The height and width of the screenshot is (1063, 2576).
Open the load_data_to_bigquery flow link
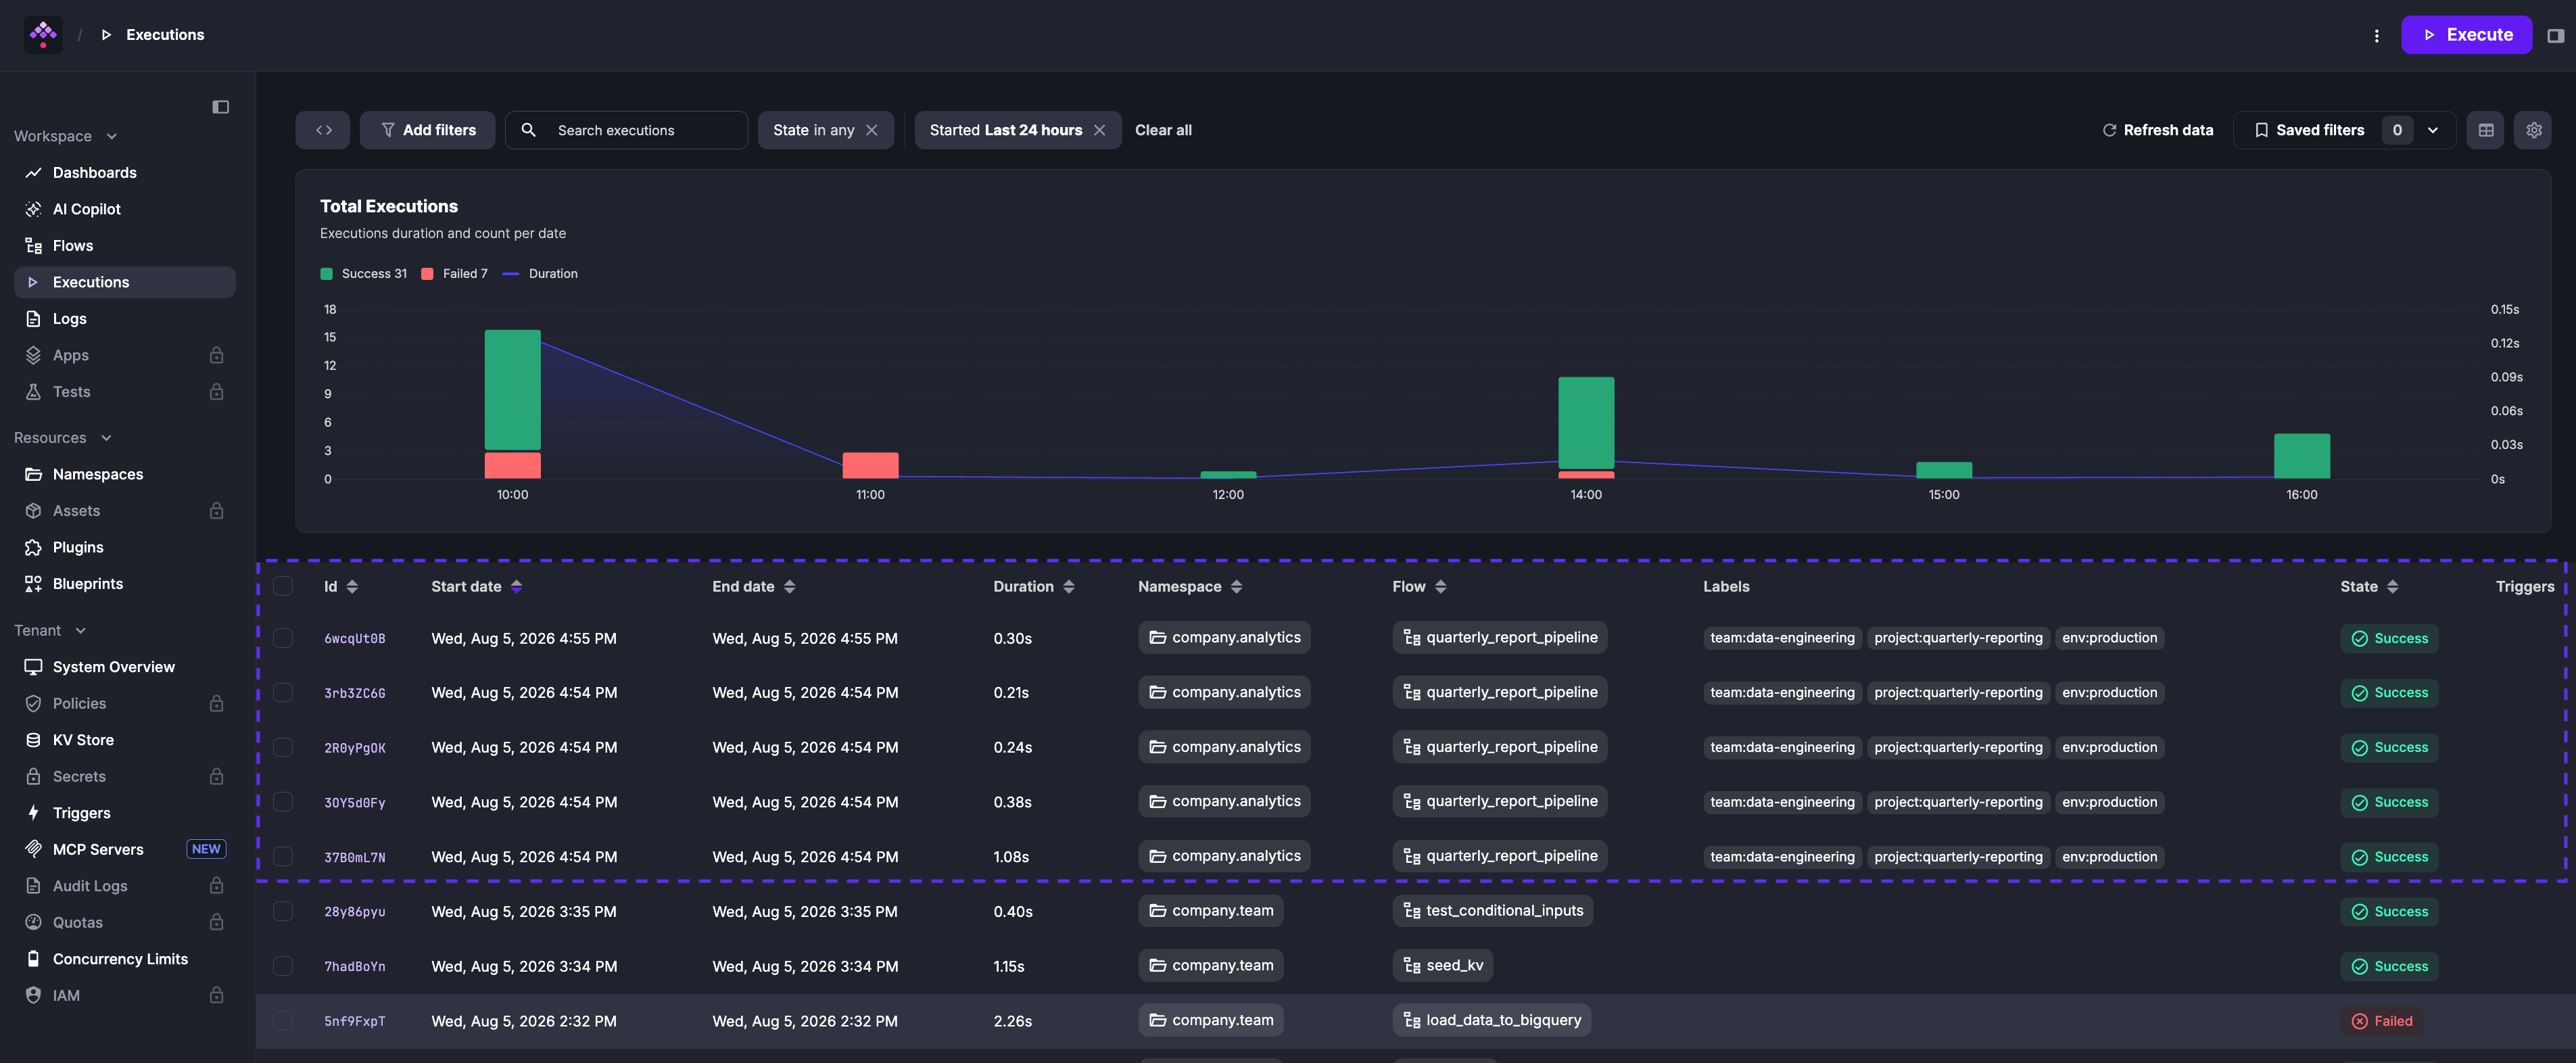point(1491,1021)
